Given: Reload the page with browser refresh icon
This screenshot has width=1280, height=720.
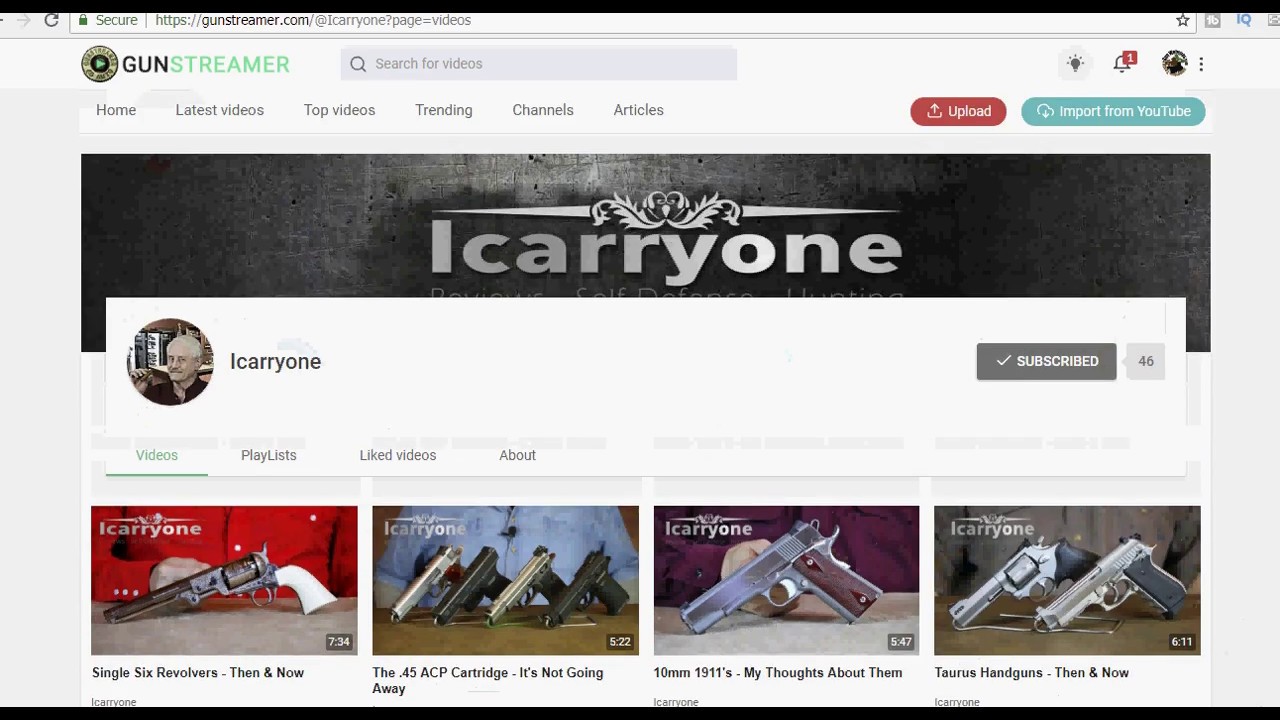Looking at the screenshot, I should click(x=51, y=20).
